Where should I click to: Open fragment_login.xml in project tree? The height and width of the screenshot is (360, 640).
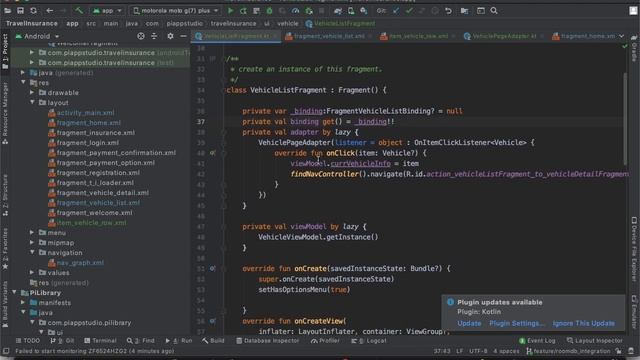point(83,142)
